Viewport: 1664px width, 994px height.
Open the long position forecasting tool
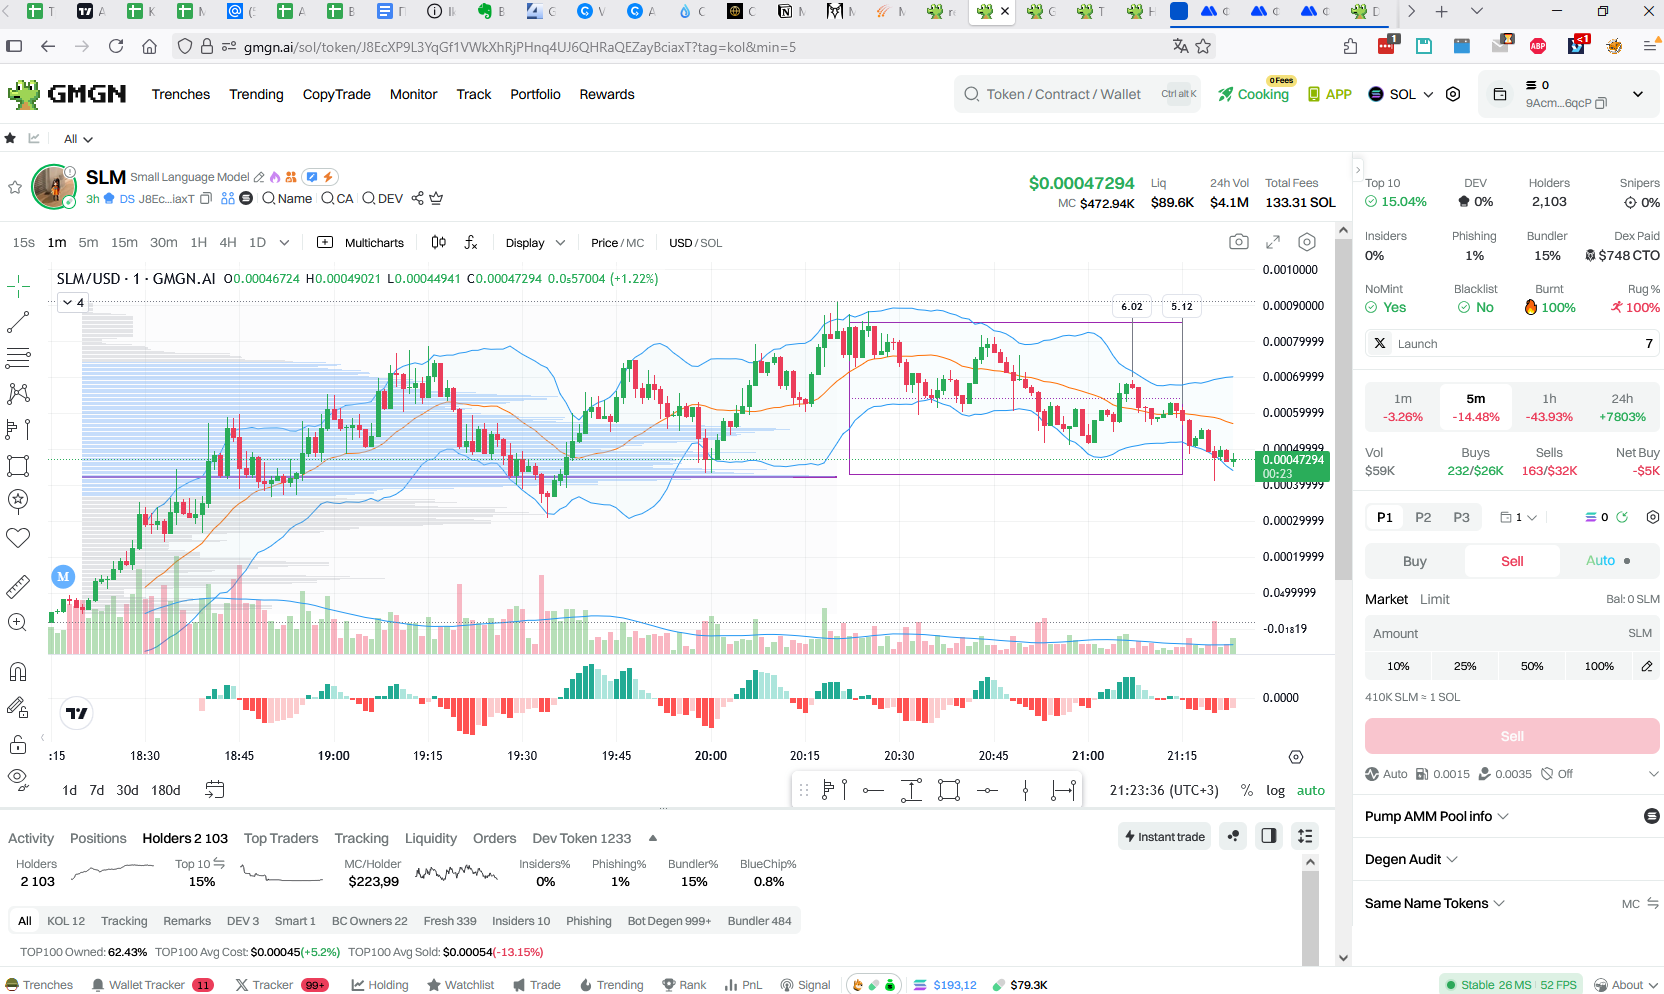(18, 430)
